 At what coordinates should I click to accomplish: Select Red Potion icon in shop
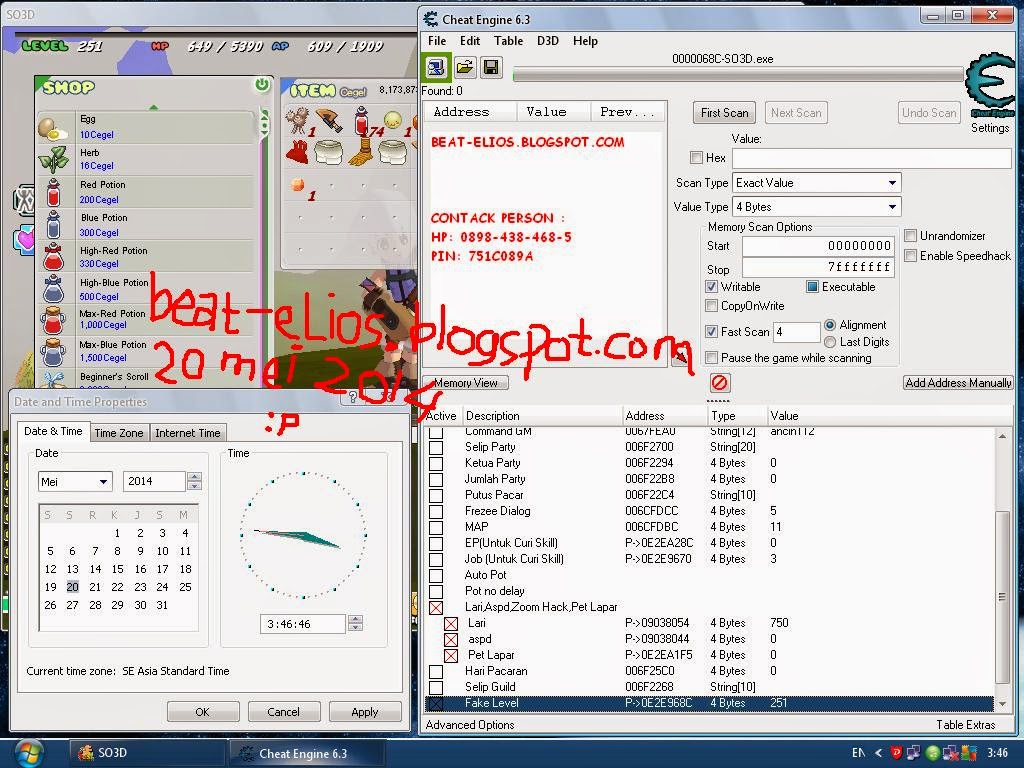pyautogui.click(x=54, y=193)
